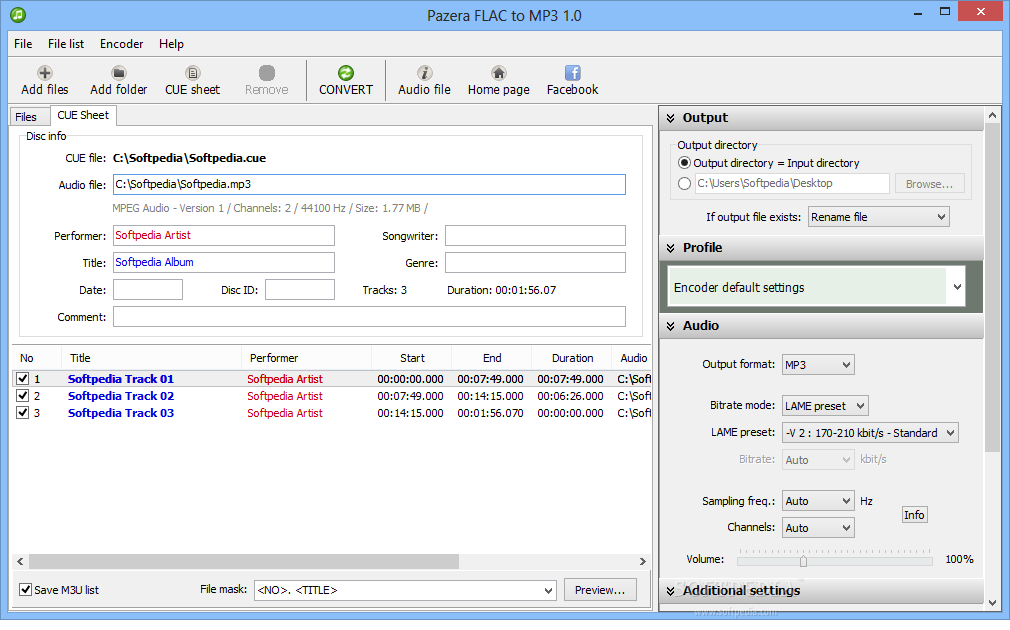Click the Start column header
Viewport: 1010px width, 630px height.
click(412, 358)
